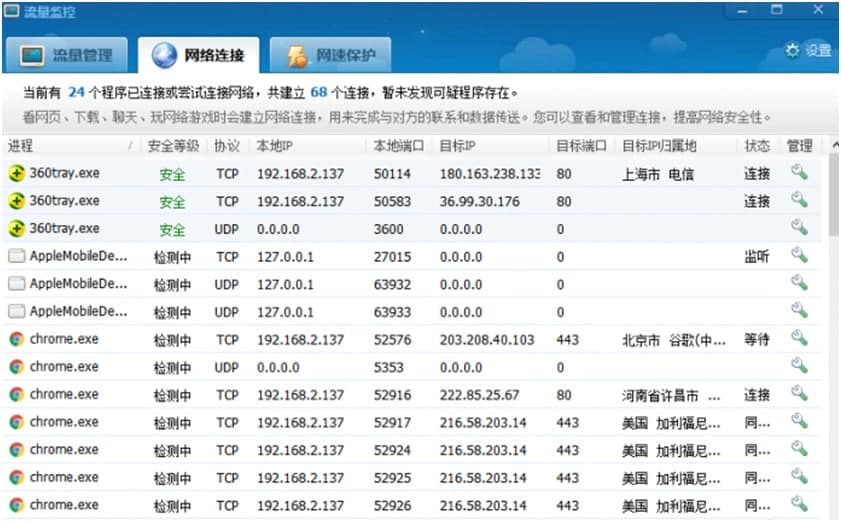Click the 监听 status cell
This screenshot has width=841, height=522.
click(x=757, y=257)
